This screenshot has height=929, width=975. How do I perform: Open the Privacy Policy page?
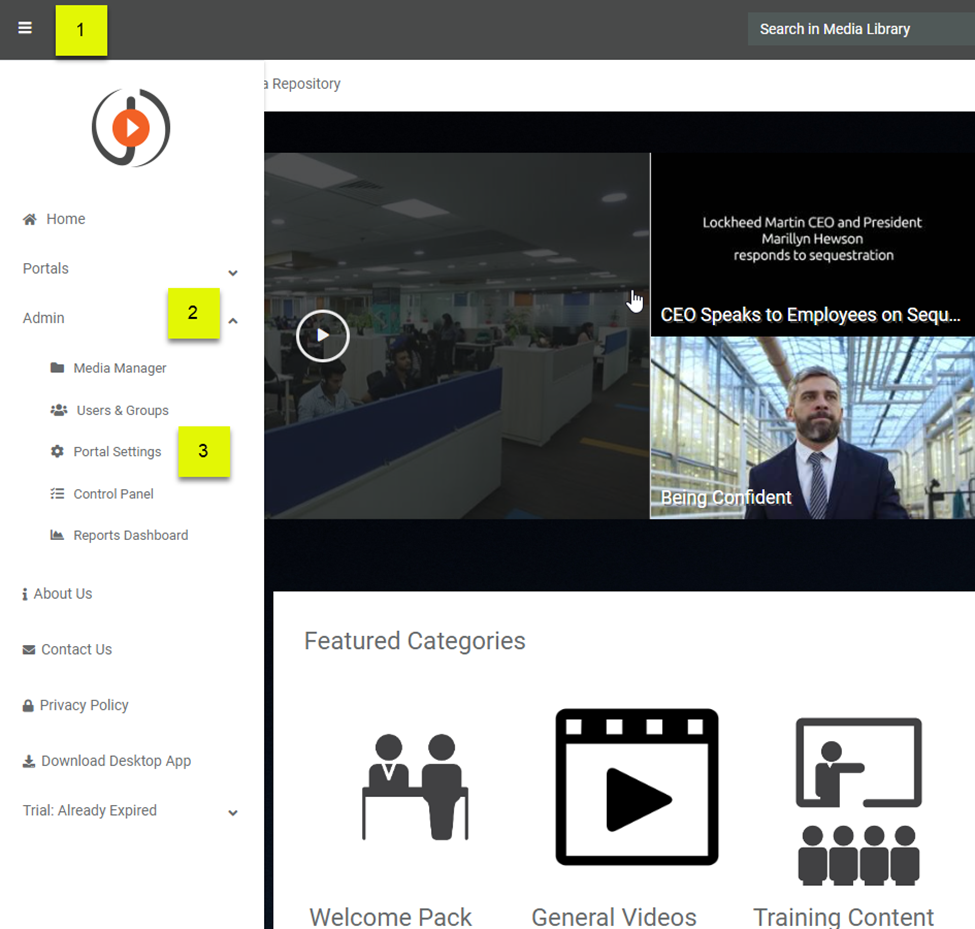pos(84,706)
